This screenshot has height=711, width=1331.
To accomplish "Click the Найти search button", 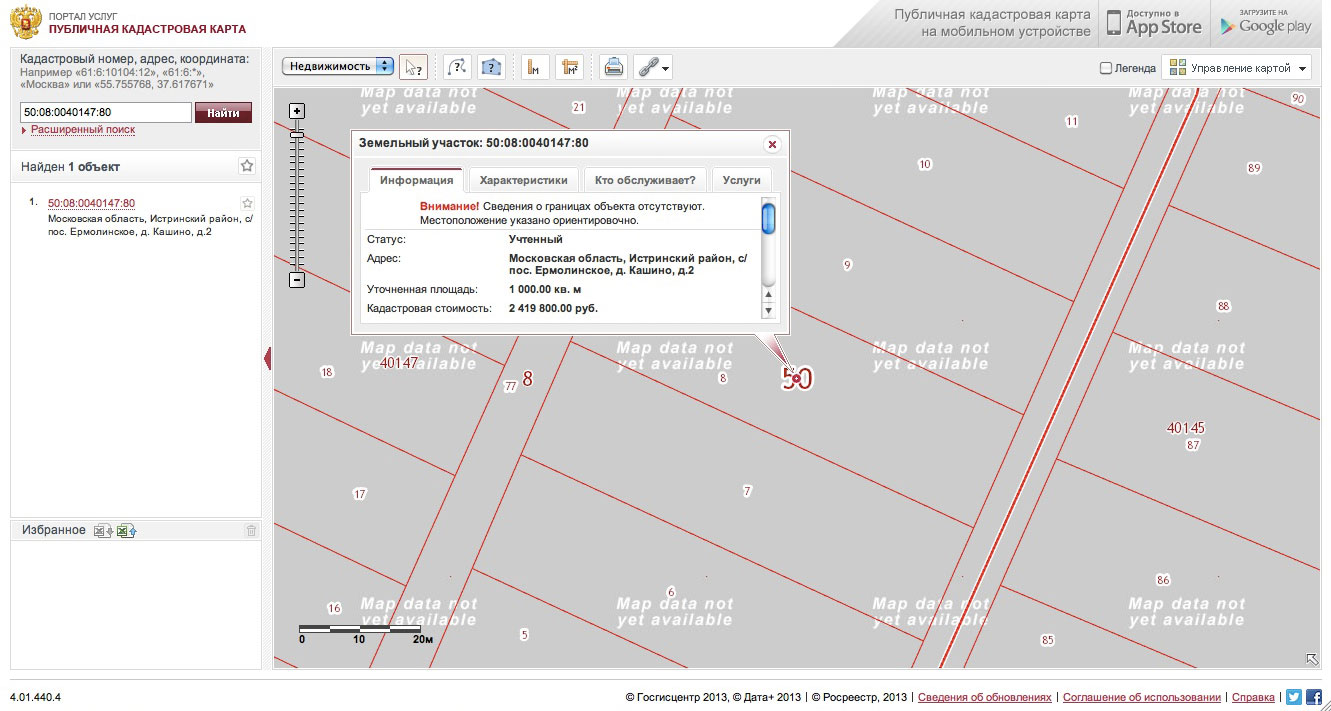I will (x=223, y=113).
